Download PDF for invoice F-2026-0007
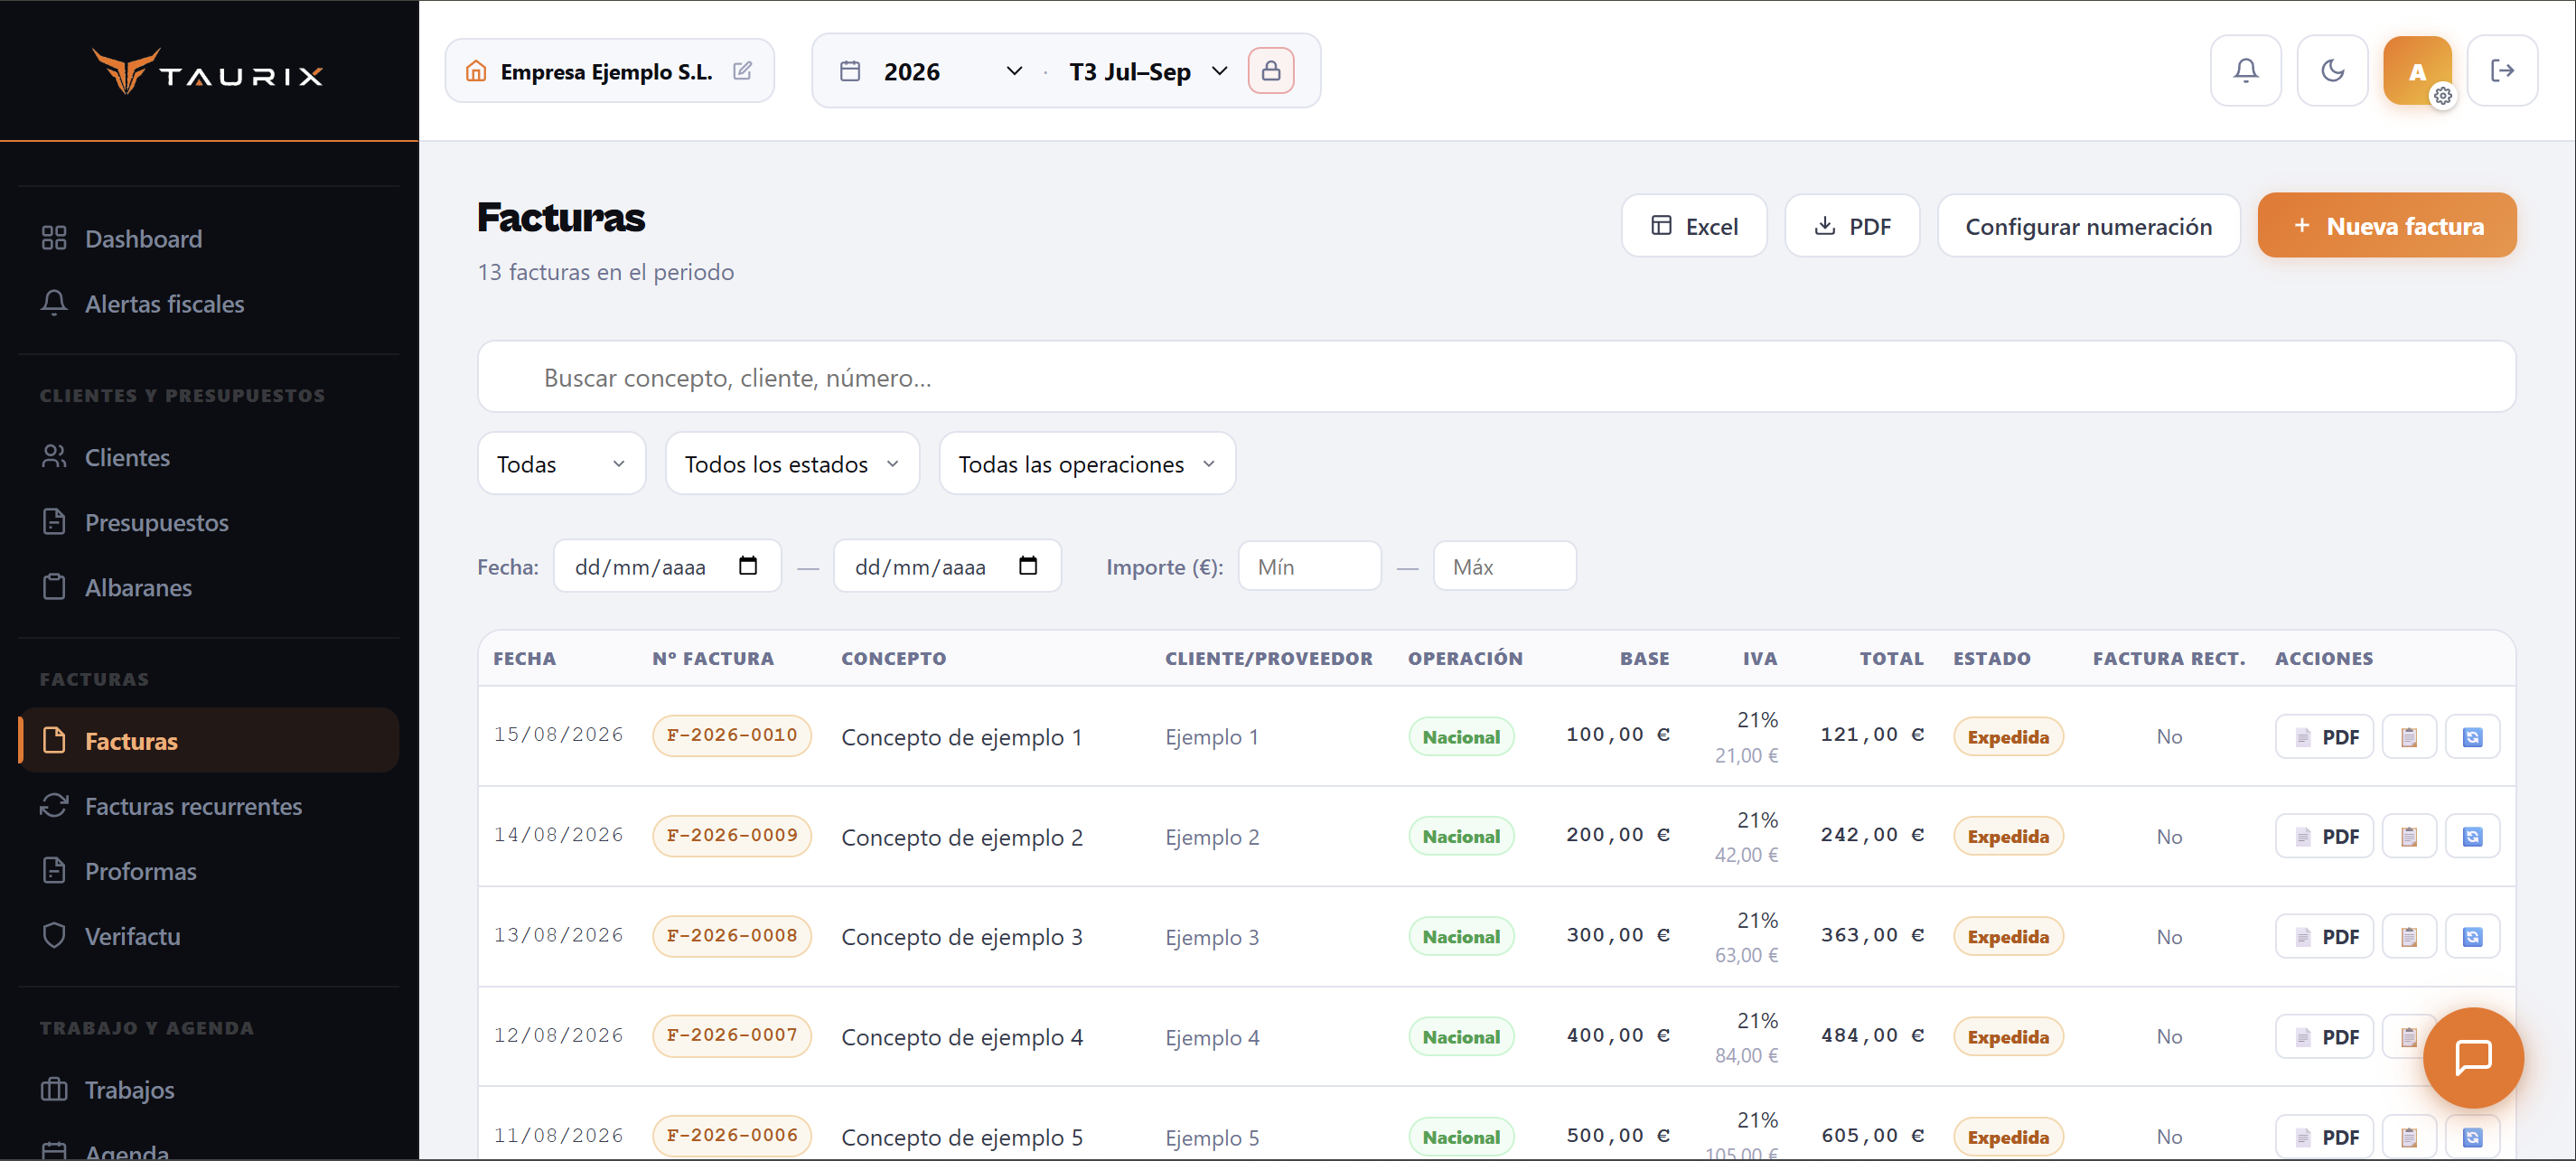This screenshot has width=2576, height=1161. 2324,1037
